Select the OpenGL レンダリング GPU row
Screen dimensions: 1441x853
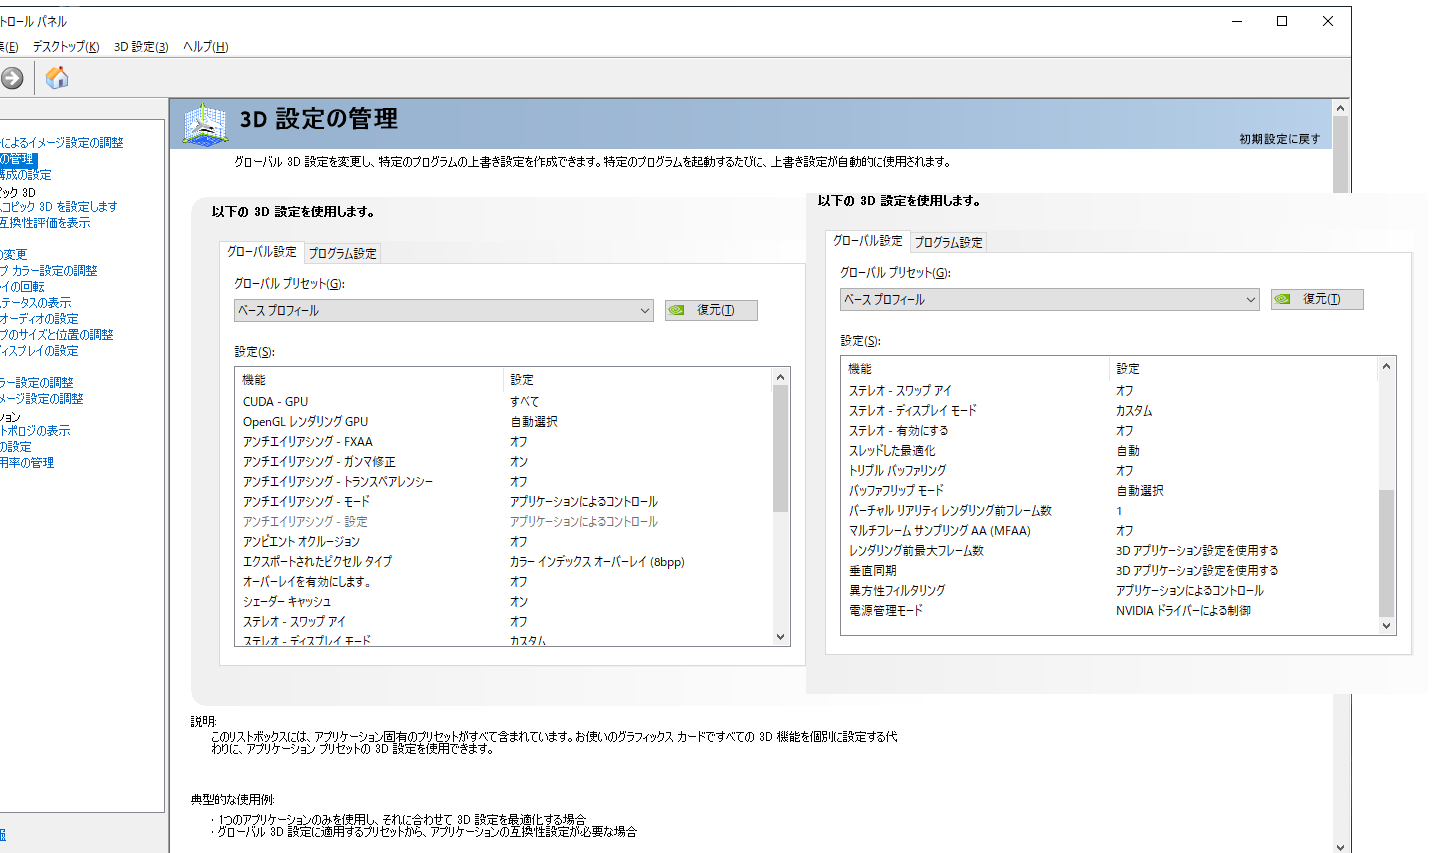(504, 422)
